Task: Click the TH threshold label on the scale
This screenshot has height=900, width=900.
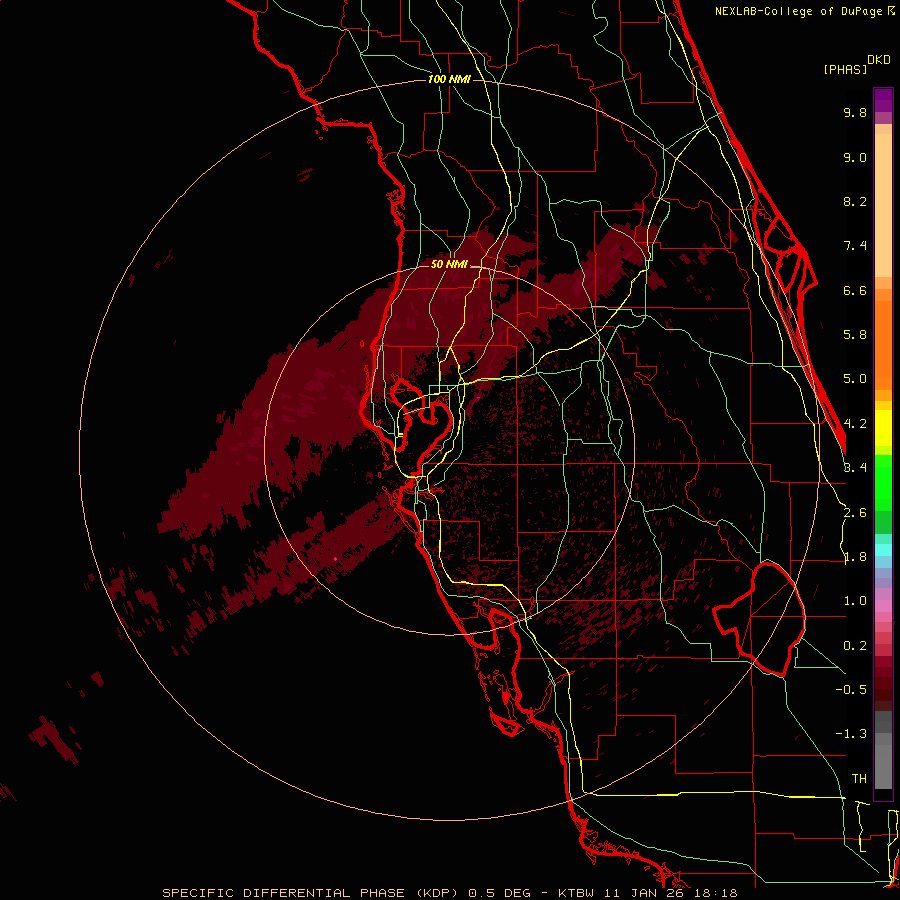Action: click(x=859, y=779)
